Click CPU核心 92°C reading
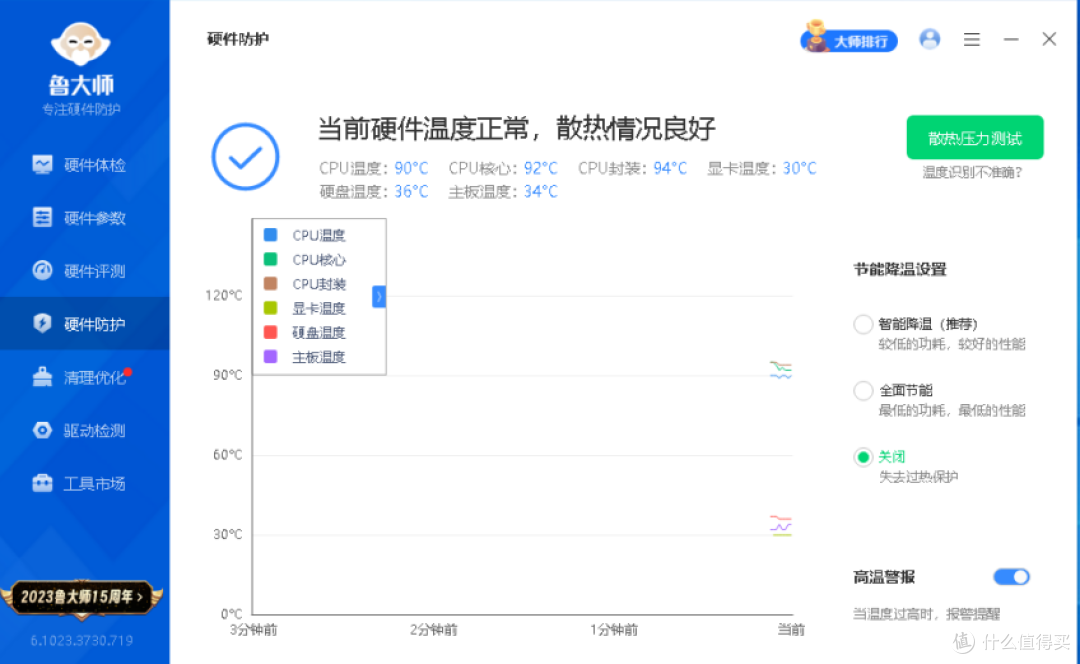The image size is (1080, 664). (x=503, y=168)
